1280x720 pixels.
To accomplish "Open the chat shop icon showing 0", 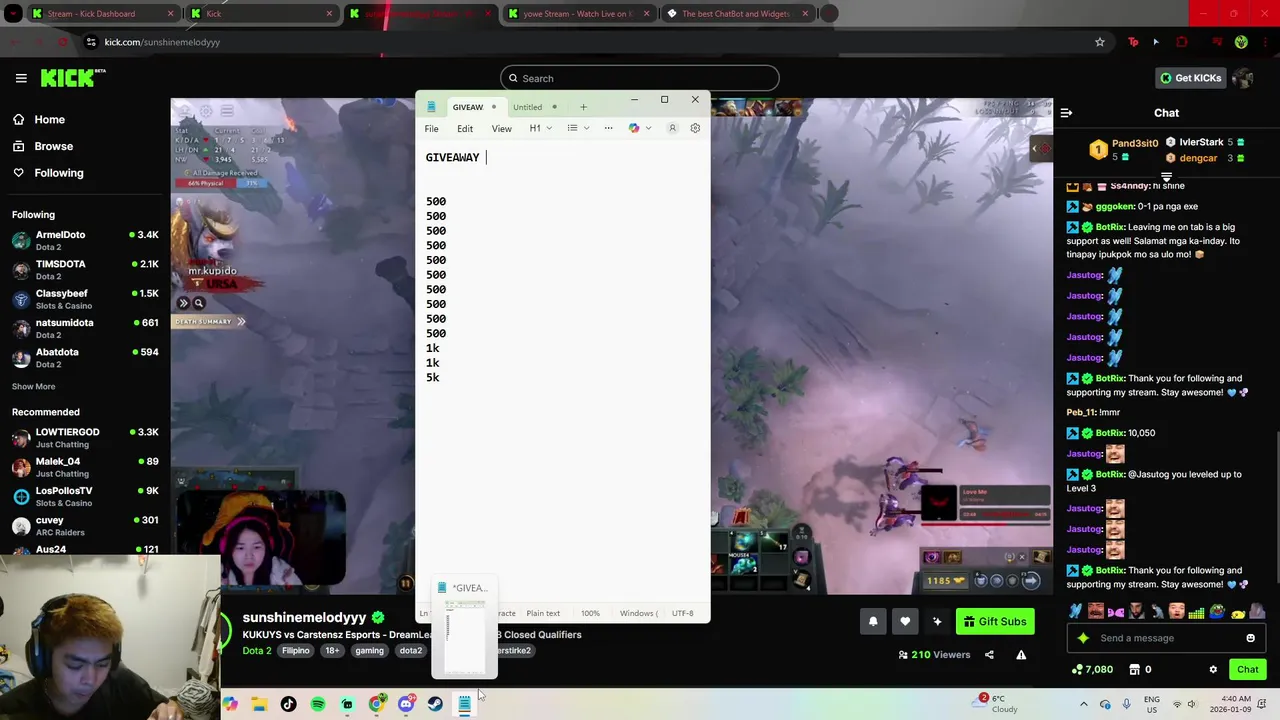I will 1140,669.
